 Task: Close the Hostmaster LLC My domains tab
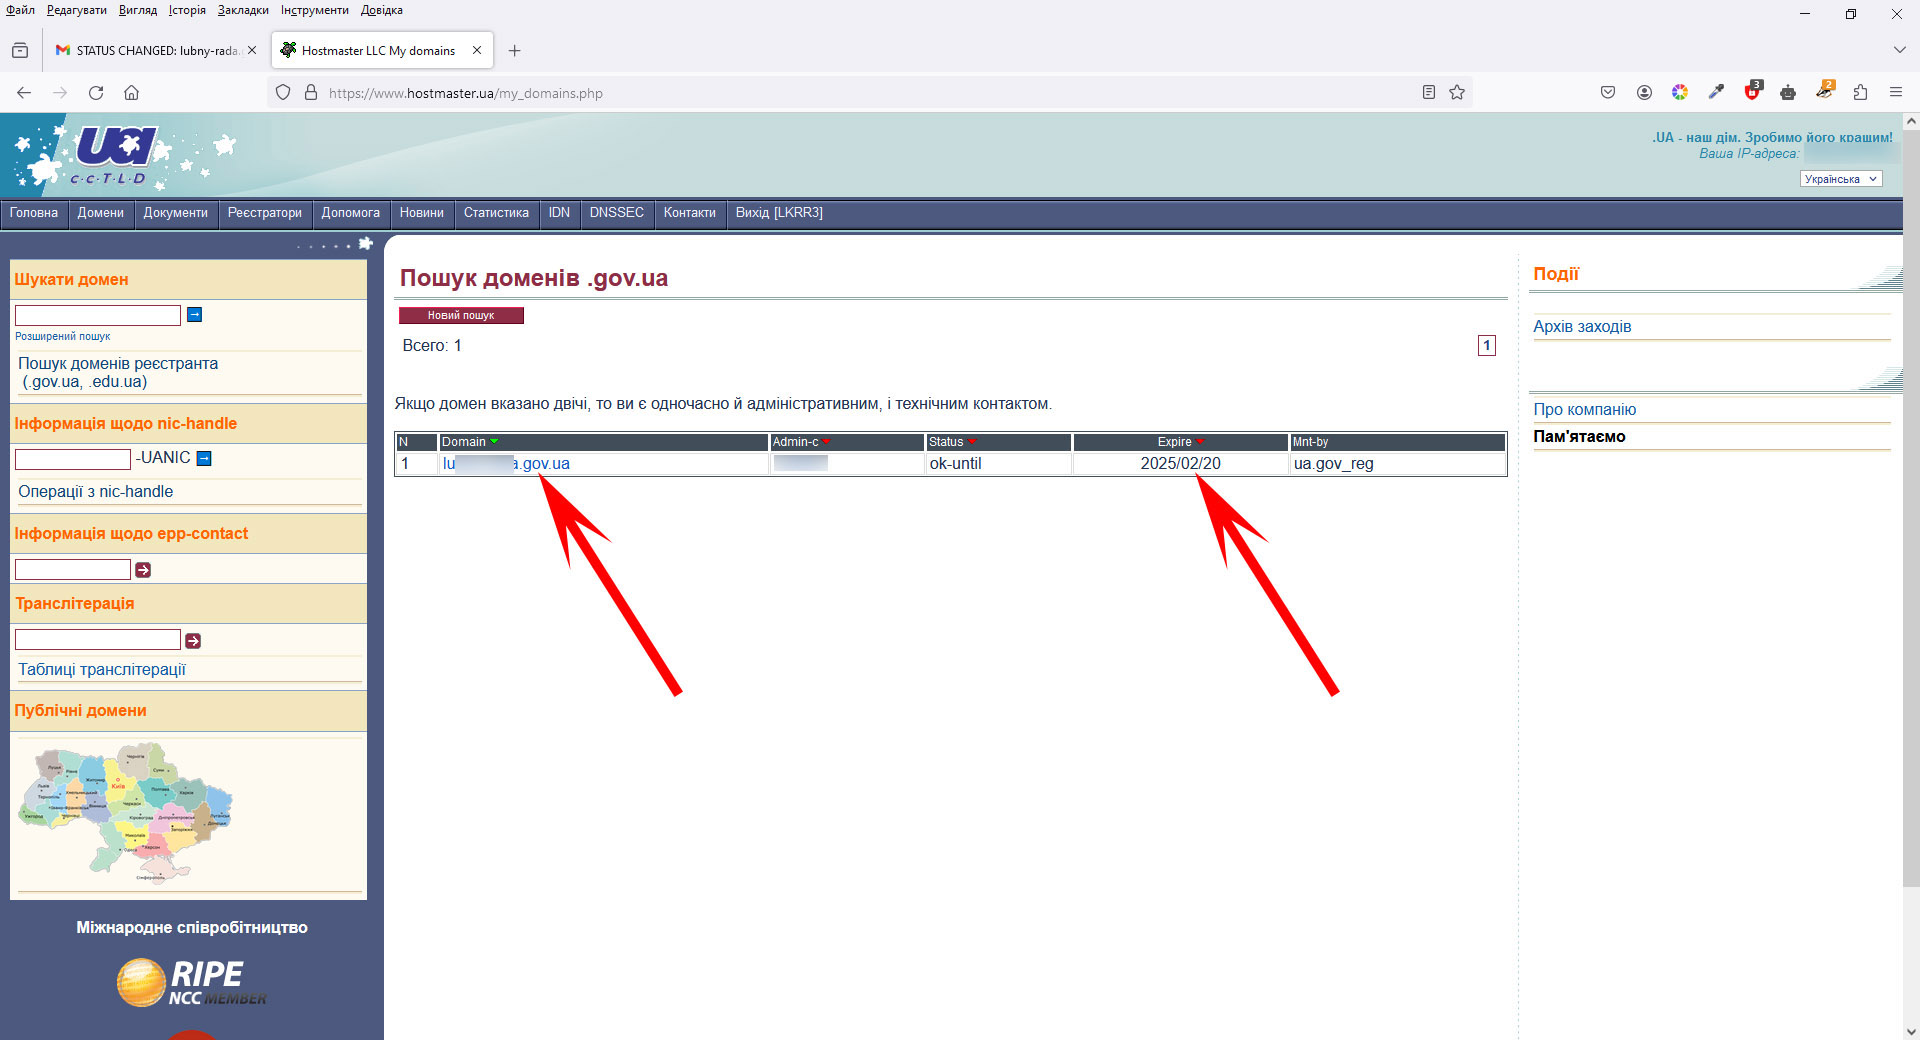click(477, 50)
